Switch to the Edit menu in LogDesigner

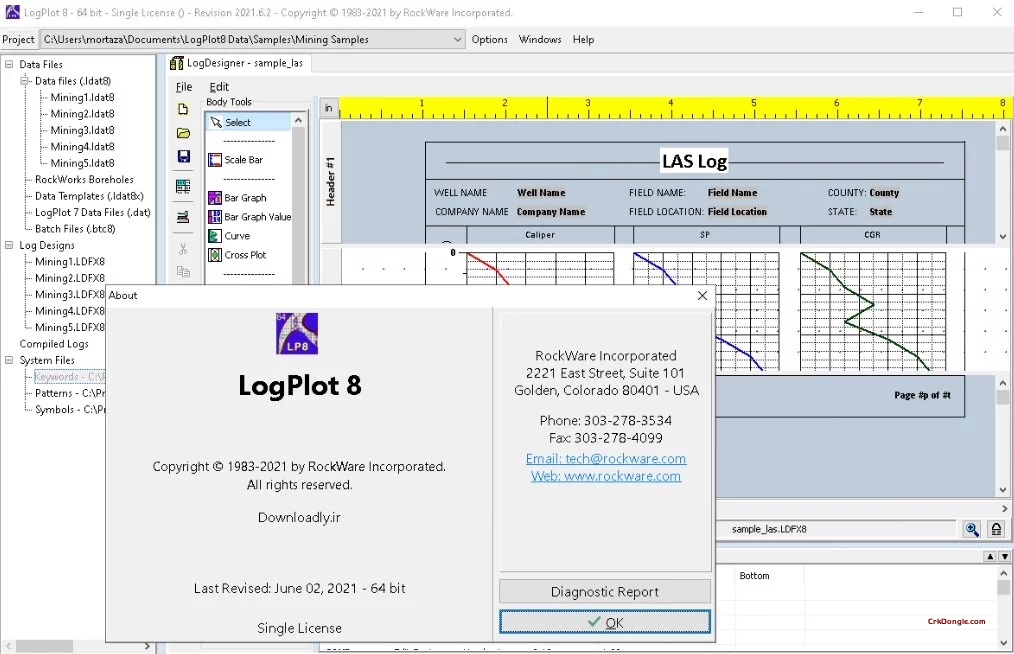point(219,86)
